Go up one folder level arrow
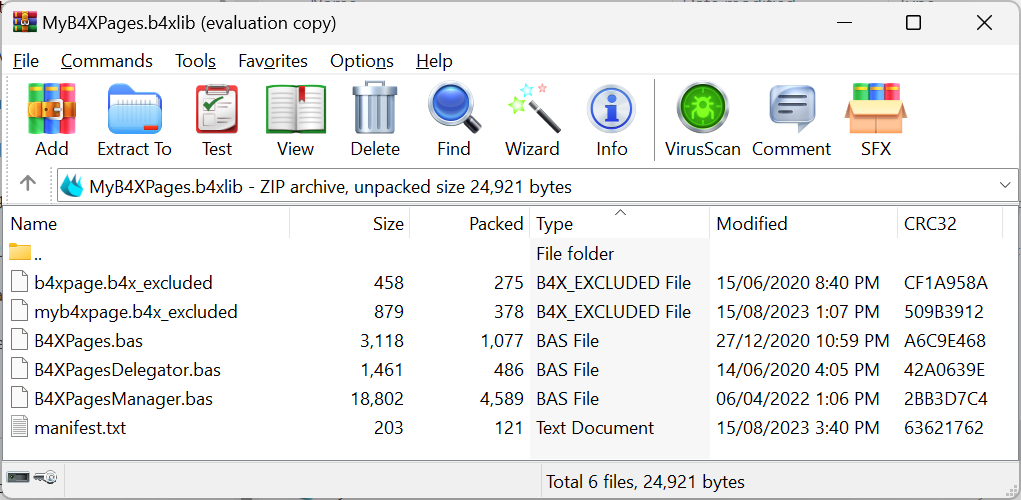This screenshot has width=1021, height=500. coord(28,185)
